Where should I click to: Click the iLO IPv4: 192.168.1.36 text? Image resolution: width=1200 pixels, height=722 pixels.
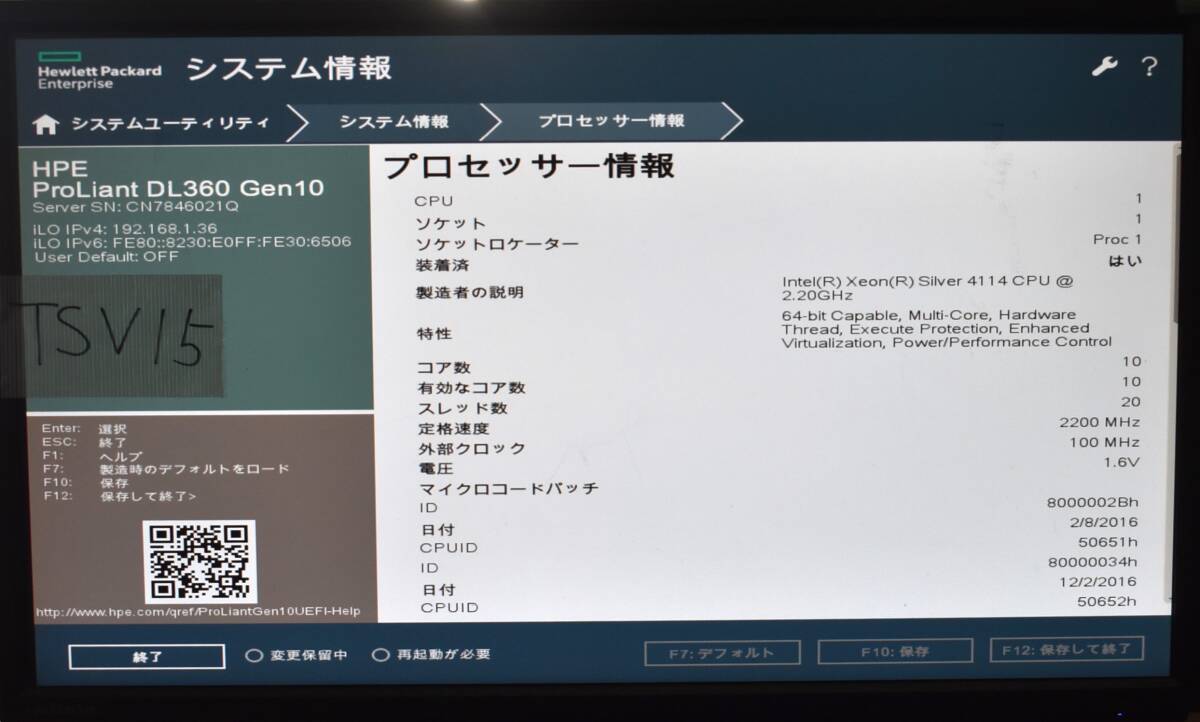pyautogui.click(x=125, y=228)
